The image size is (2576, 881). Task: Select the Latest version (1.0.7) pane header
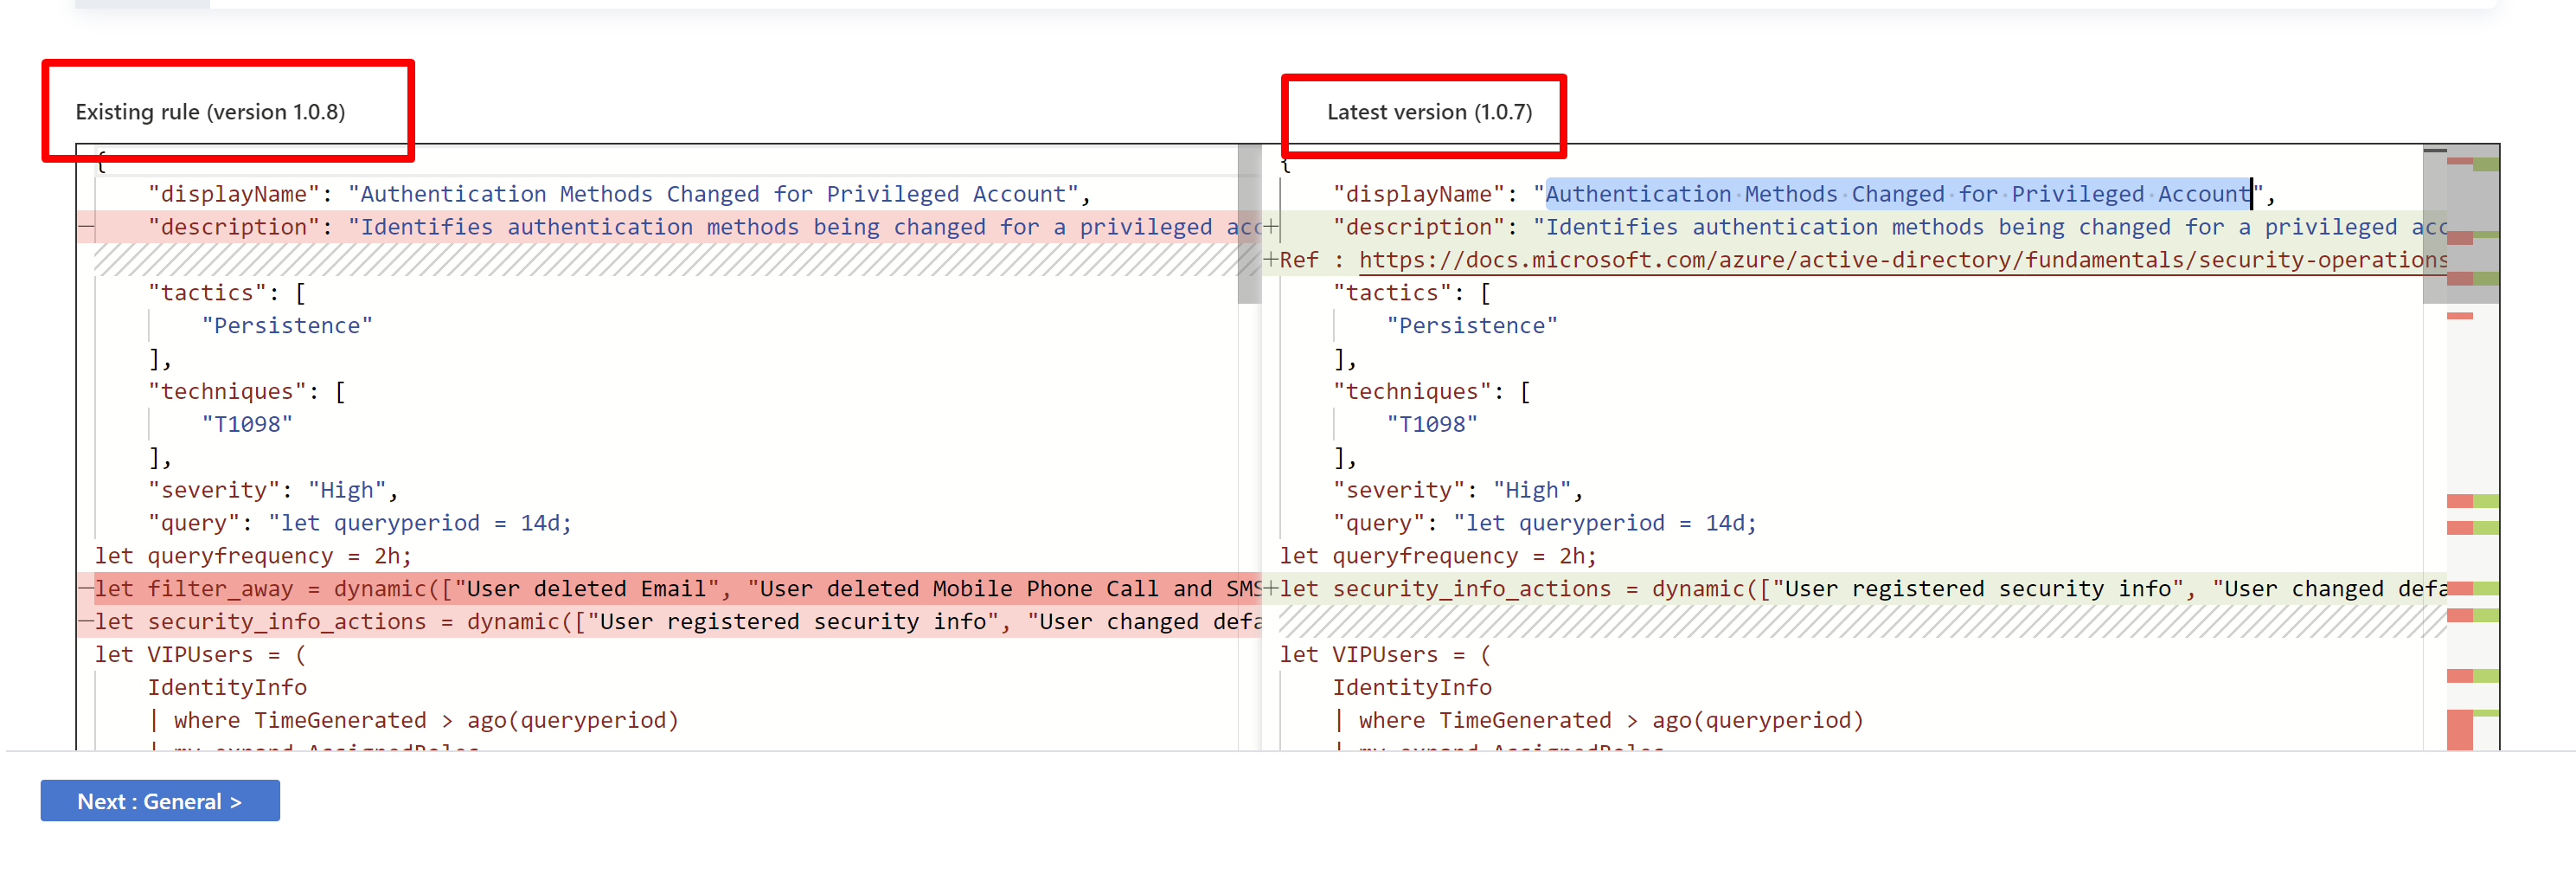click(x=1428, y=112)
